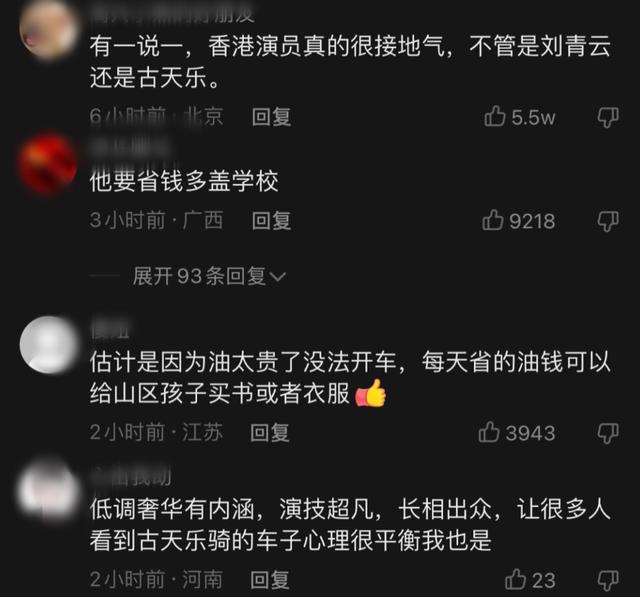The image size is (640, 597).
Task: Open the red avatar of the Guangxi commenter
Action: [x=48, y=165]
